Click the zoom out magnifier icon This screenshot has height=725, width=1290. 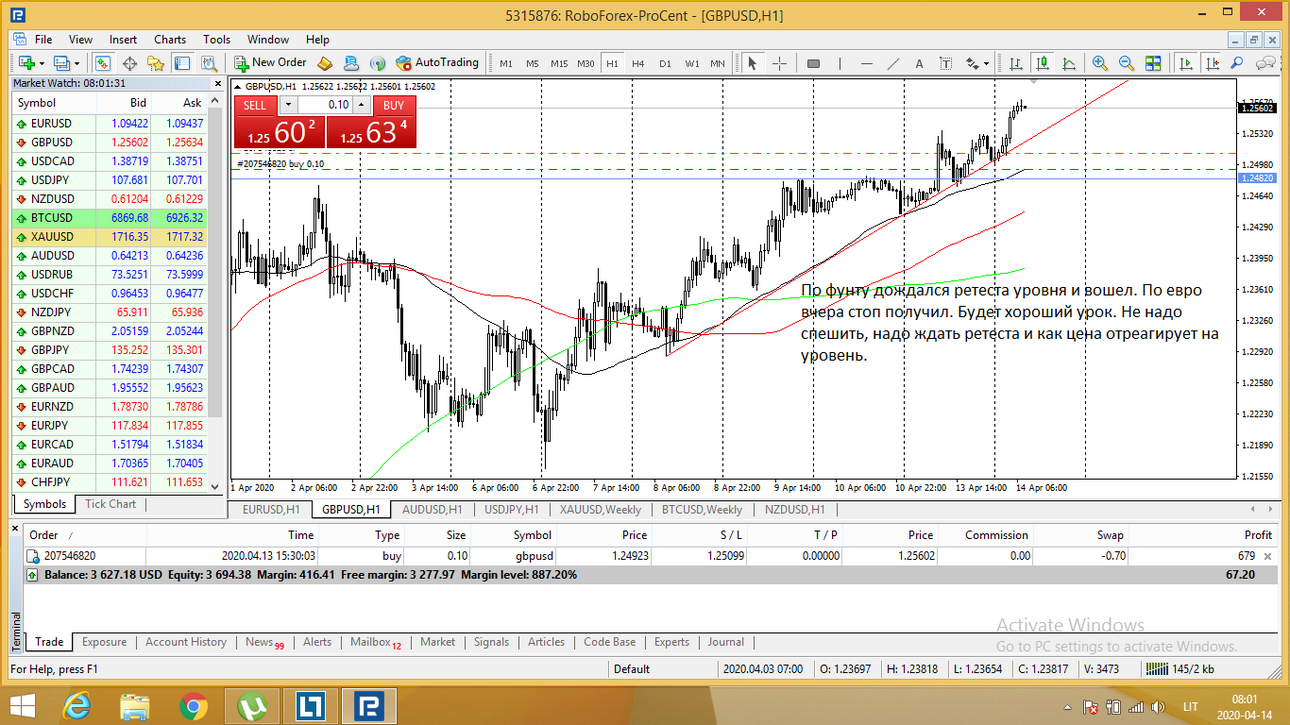click(x=1126, y=63)
